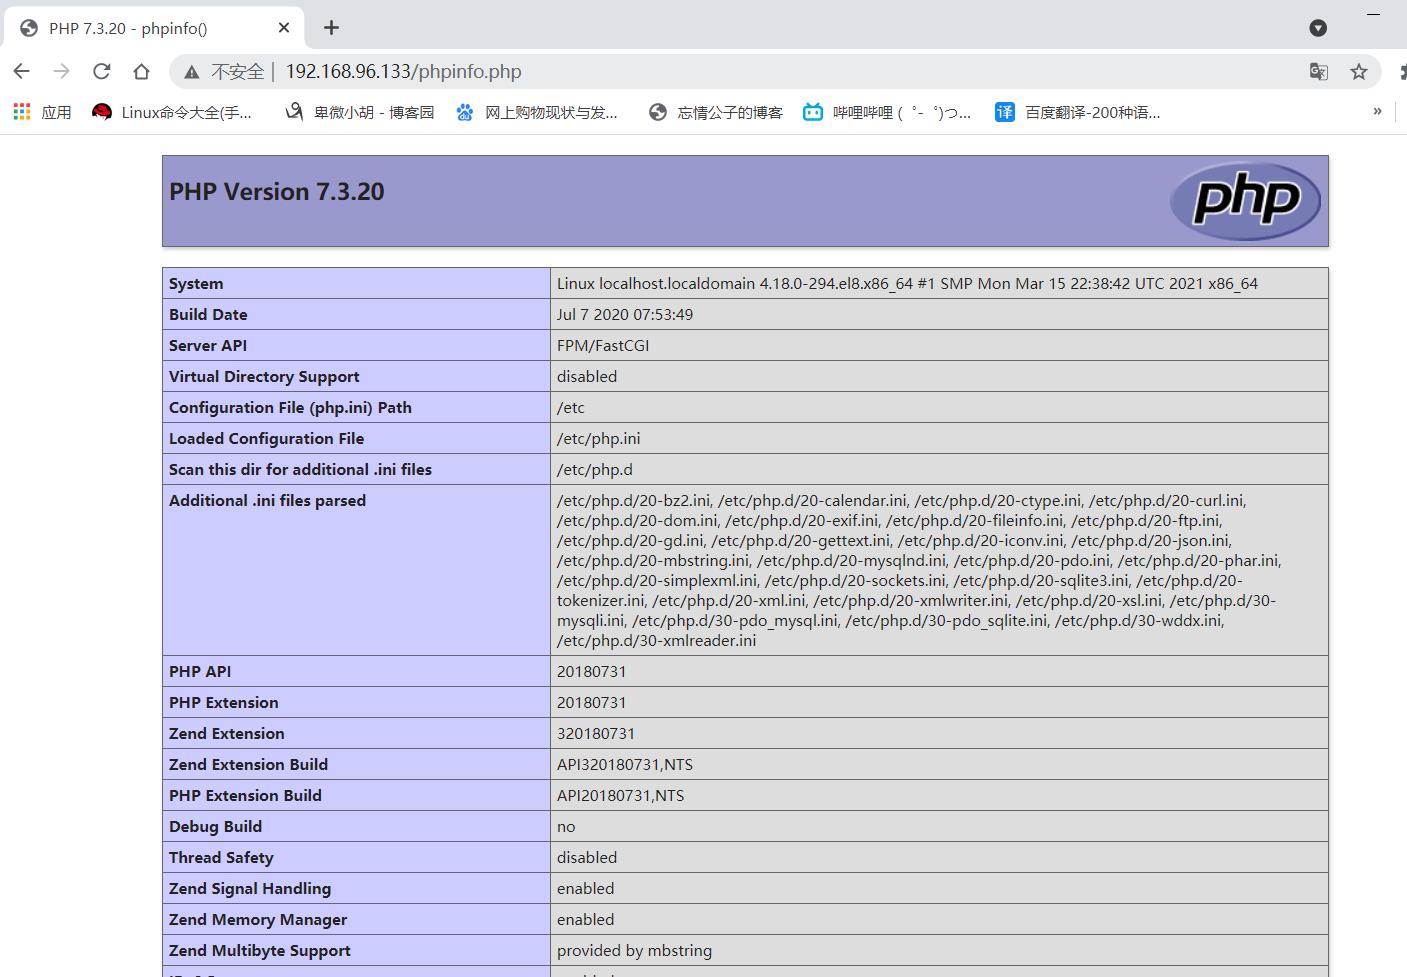Click the System row label

pos(196,283)
